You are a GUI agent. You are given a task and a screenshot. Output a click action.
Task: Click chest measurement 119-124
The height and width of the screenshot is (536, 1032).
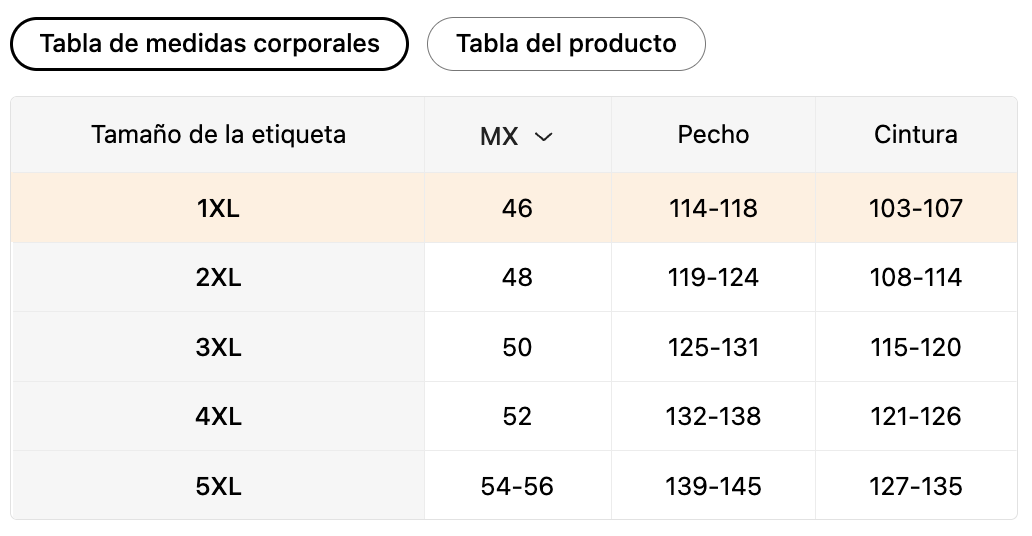click(713, 278)
